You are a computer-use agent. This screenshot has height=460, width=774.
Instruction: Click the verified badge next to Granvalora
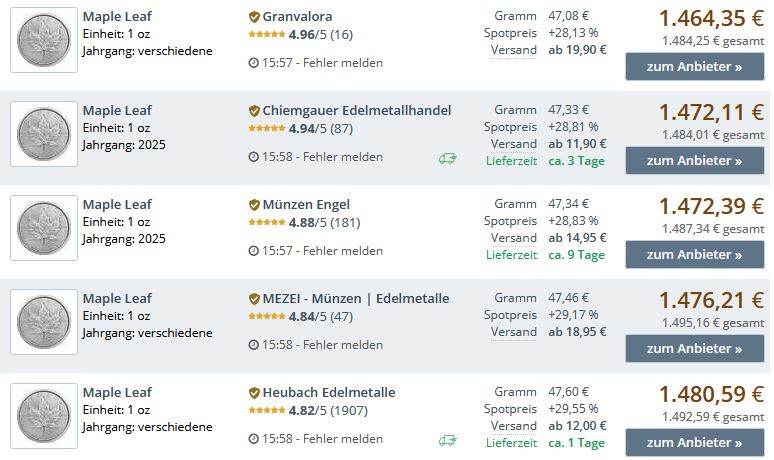(x=254, y=17)
